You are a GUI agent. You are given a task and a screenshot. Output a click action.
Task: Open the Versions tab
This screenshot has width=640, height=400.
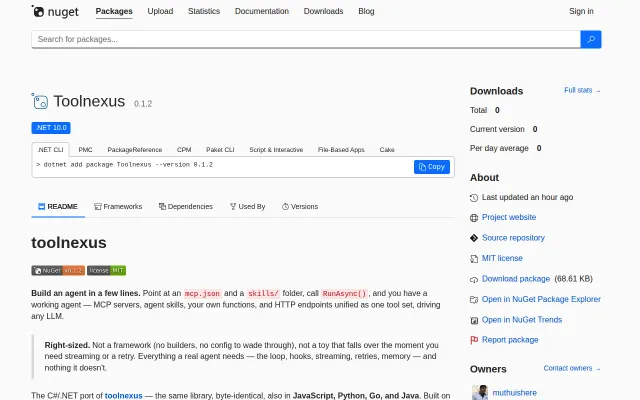point(300,207)
